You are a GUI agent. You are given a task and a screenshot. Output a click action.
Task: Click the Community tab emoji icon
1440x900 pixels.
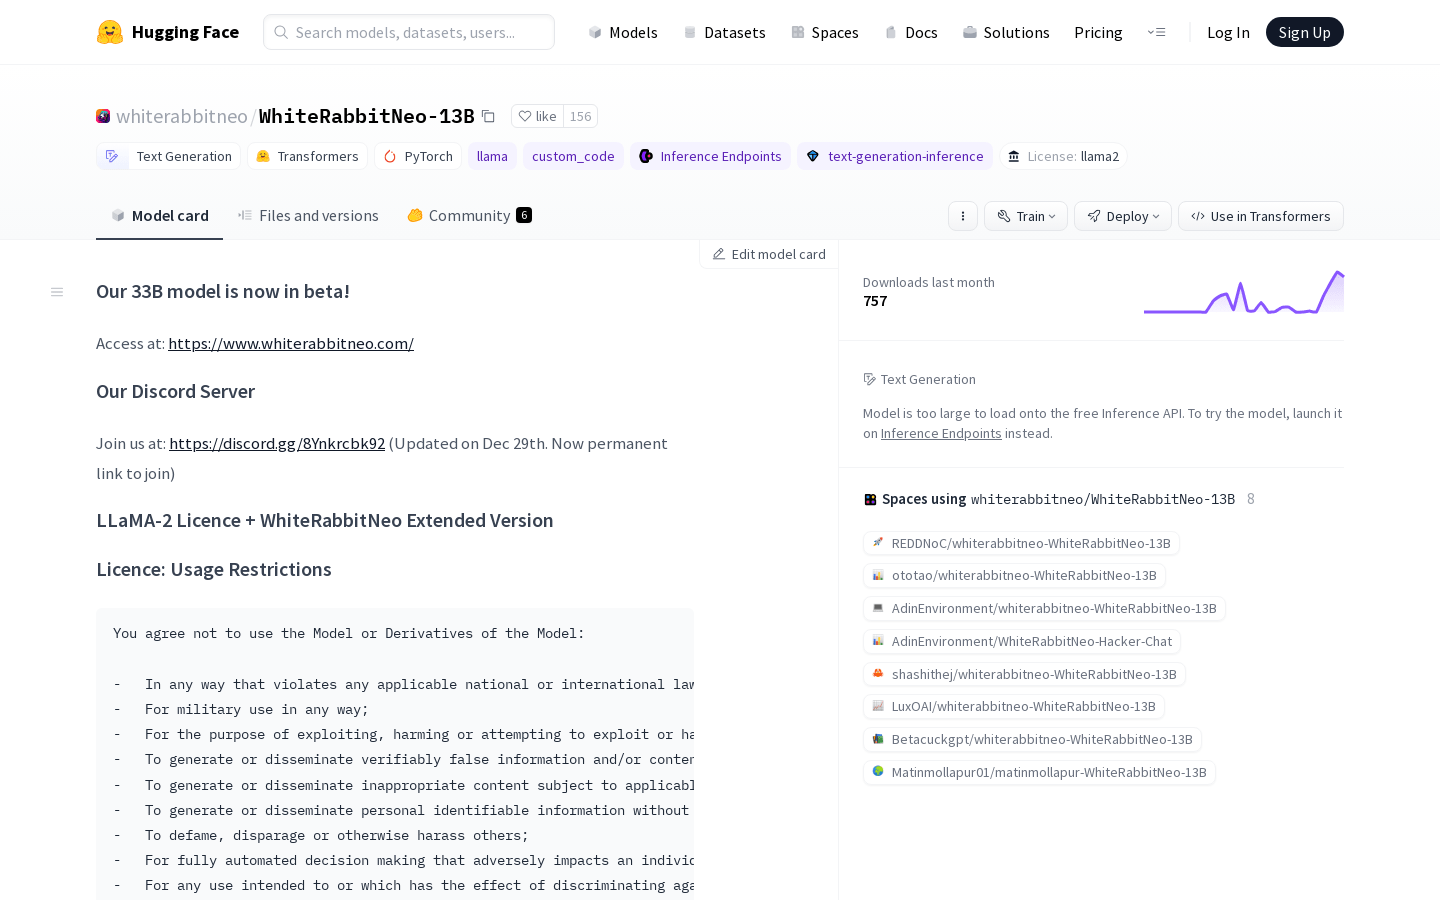click(x=415, y=215)
